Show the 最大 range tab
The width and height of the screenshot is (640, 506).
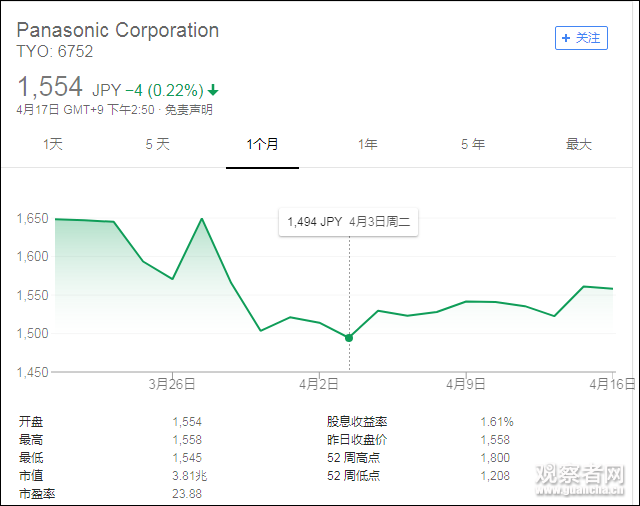[578, 144]
